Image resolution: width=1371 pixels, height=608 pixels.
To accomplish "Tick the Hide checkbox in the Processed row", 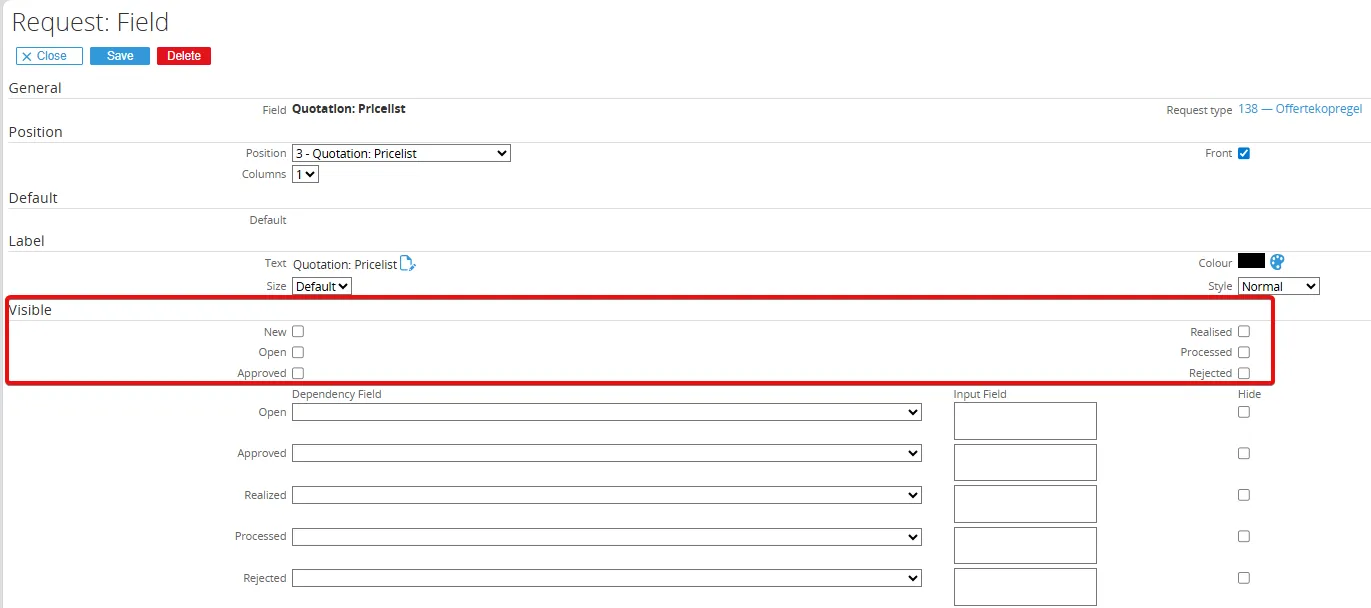I will [1244, 536].
